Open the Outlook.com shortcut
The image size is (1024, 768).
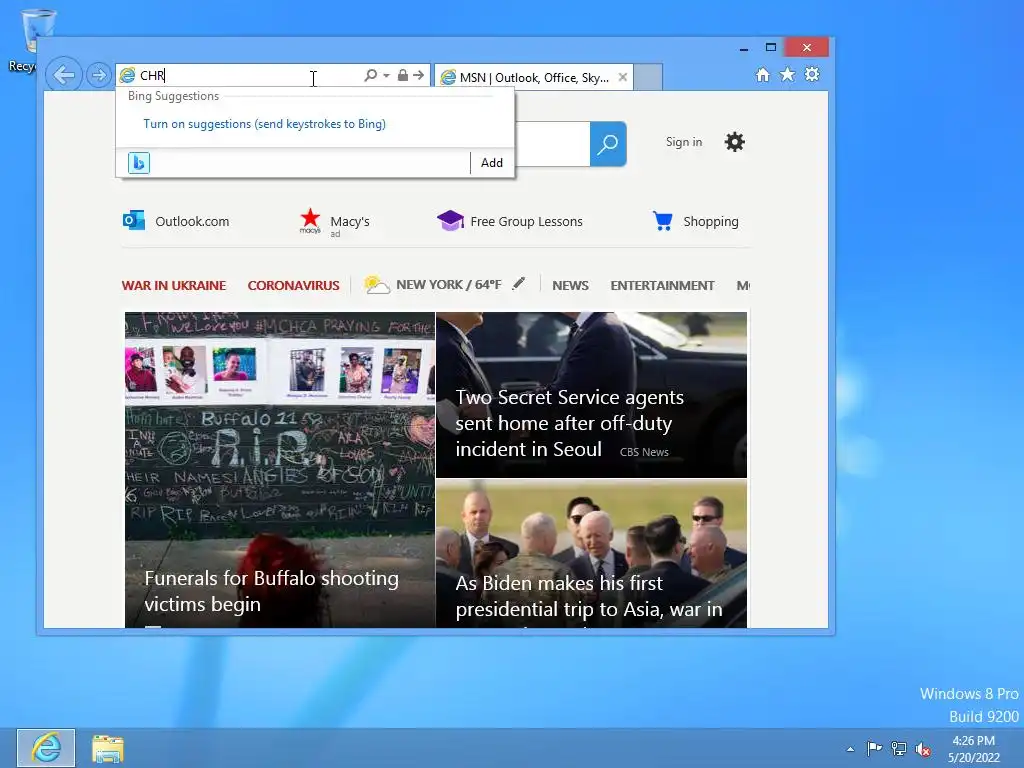tap(176, 221)
